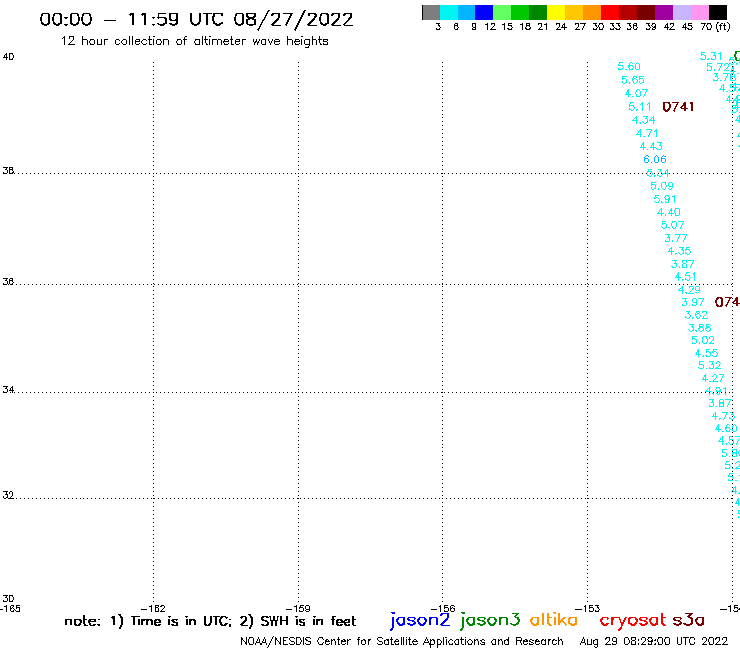
Task: Click the 0741 time marker beside 5.11
Action: [x=678, y=107]
